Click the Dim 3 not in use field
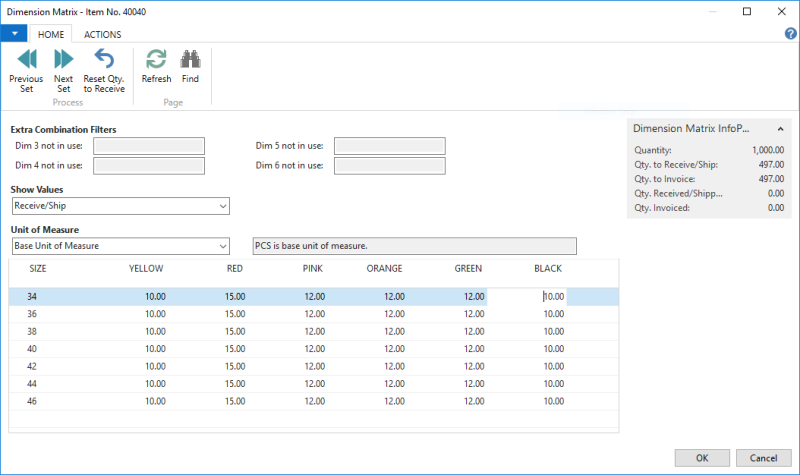800x475 pixels. [149, 146]
